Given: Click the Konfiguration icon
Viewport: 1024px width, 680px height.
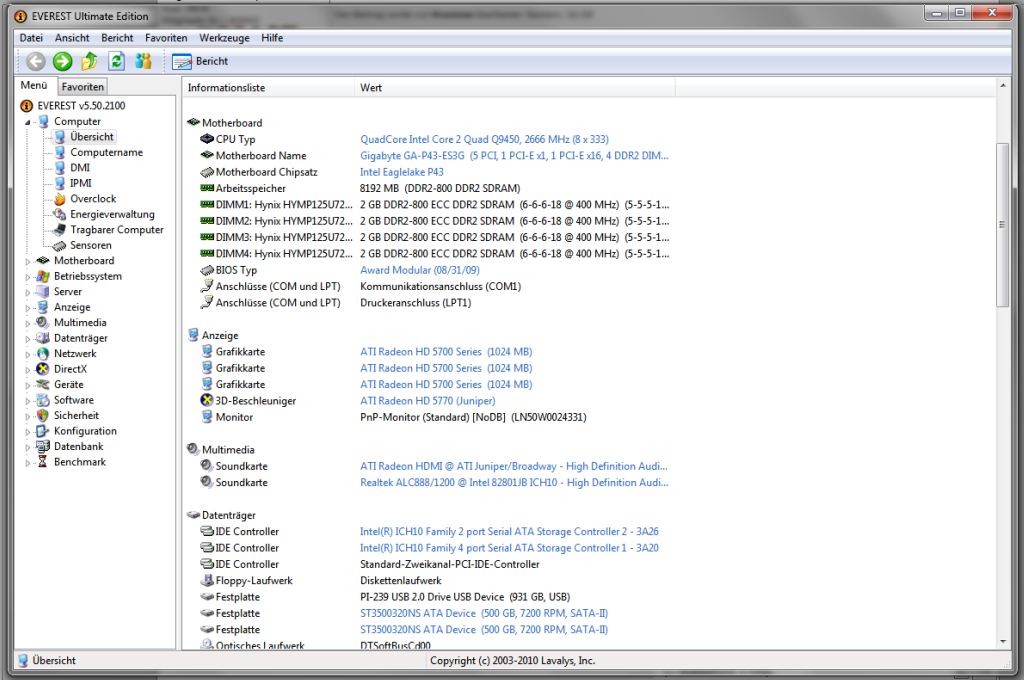Looking at the screenshot, I should [43, 431].
